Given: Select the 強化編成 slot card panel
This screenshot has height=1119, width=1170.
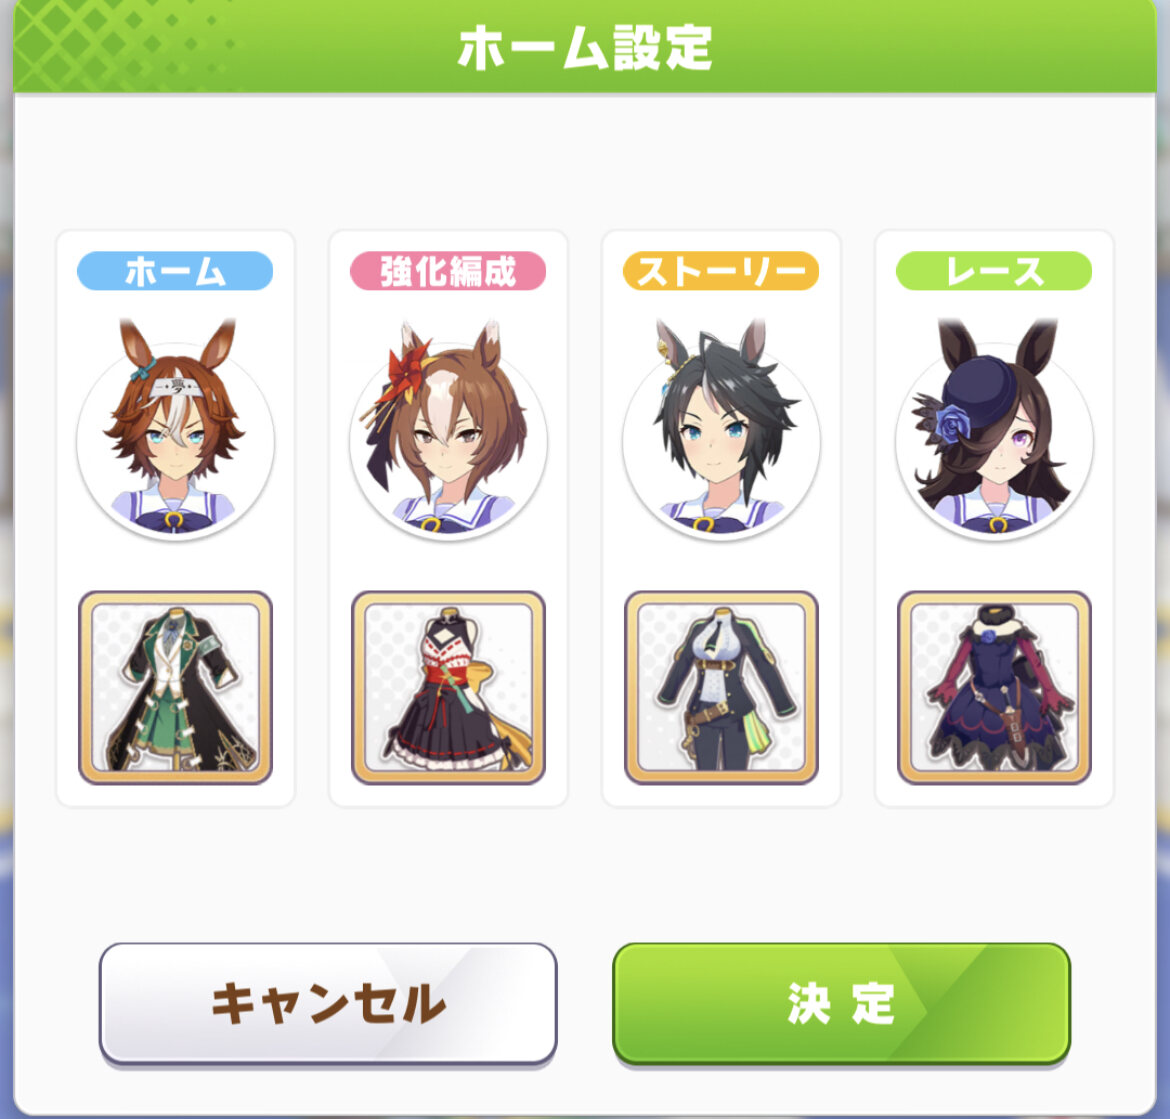Looking at the screenshot, I should [448, 518].
